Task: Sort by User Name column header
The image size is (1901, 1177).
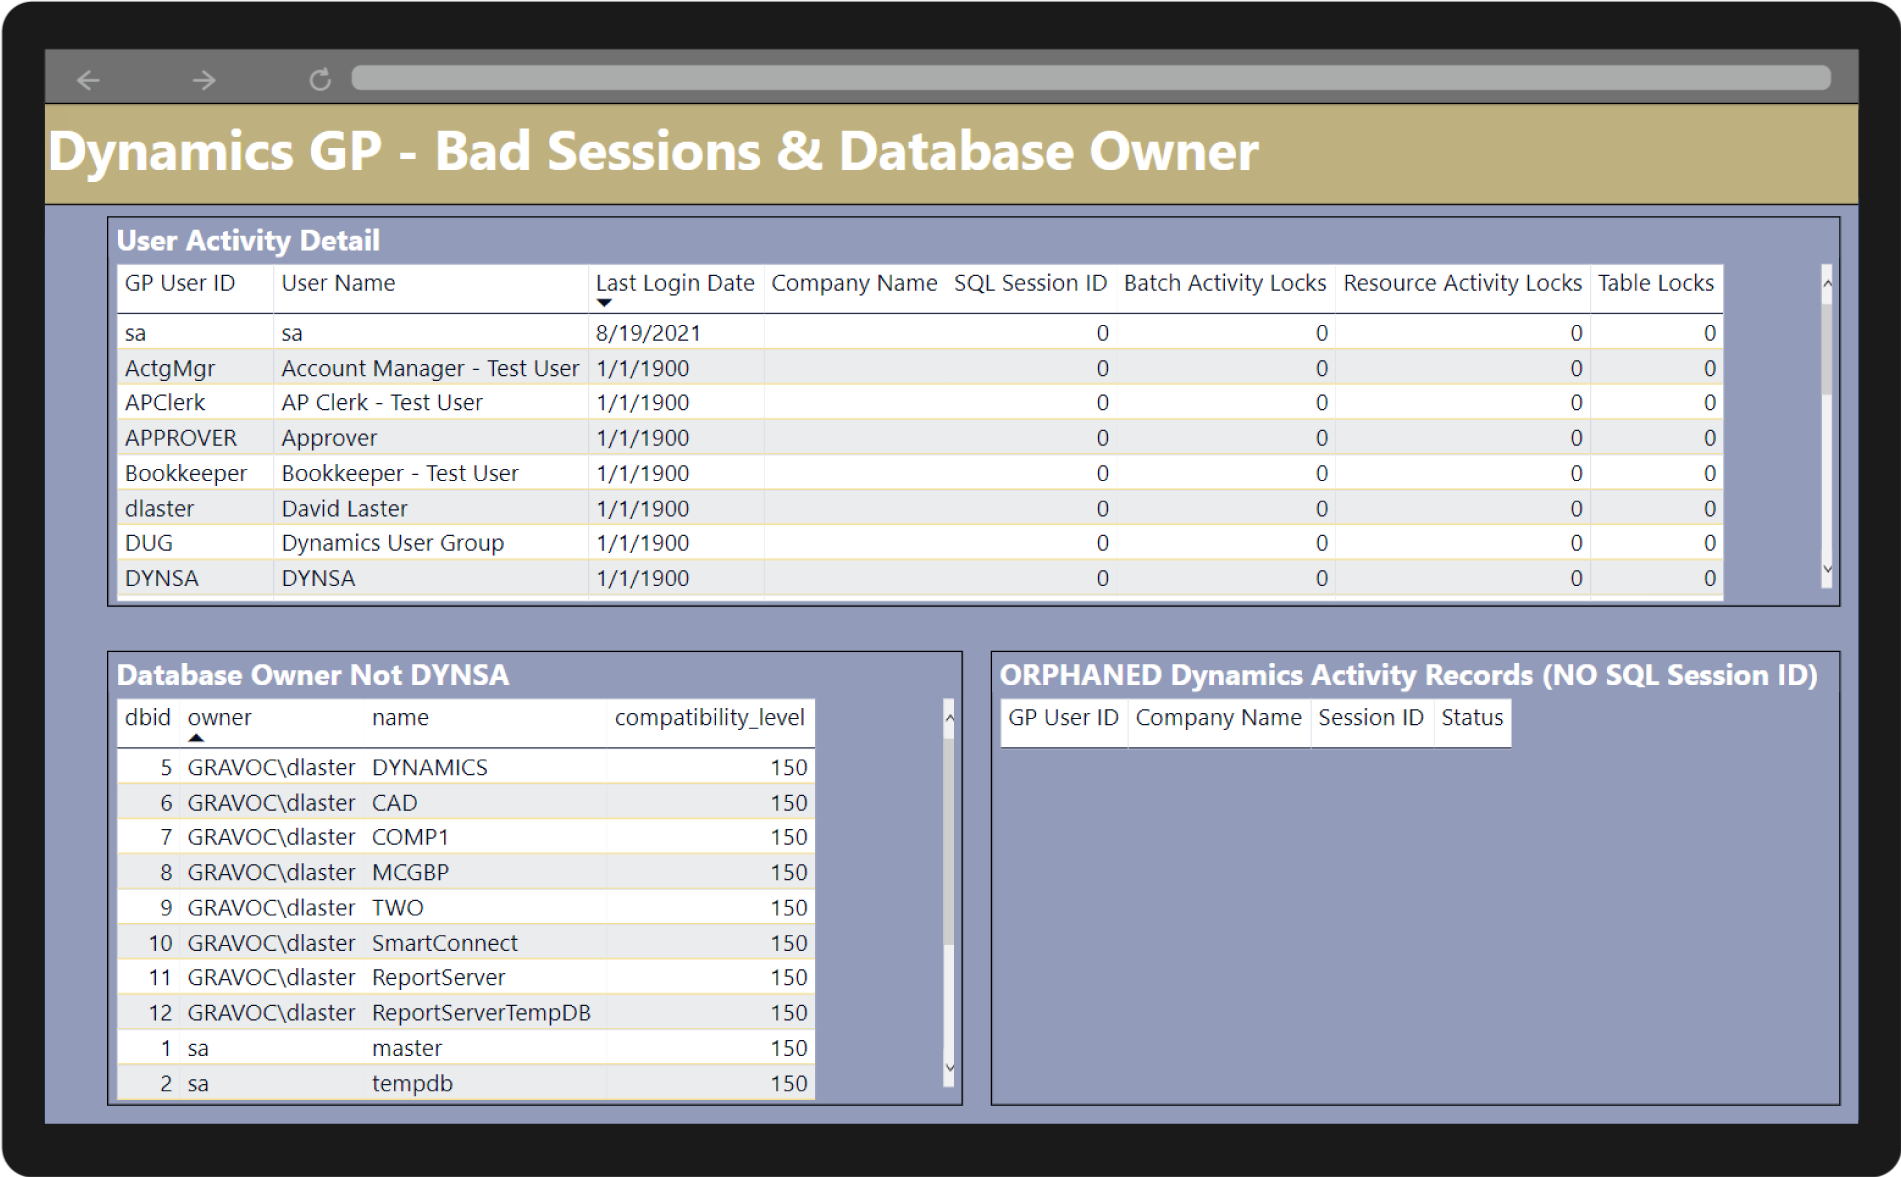Action: click(x=338, y=283)
